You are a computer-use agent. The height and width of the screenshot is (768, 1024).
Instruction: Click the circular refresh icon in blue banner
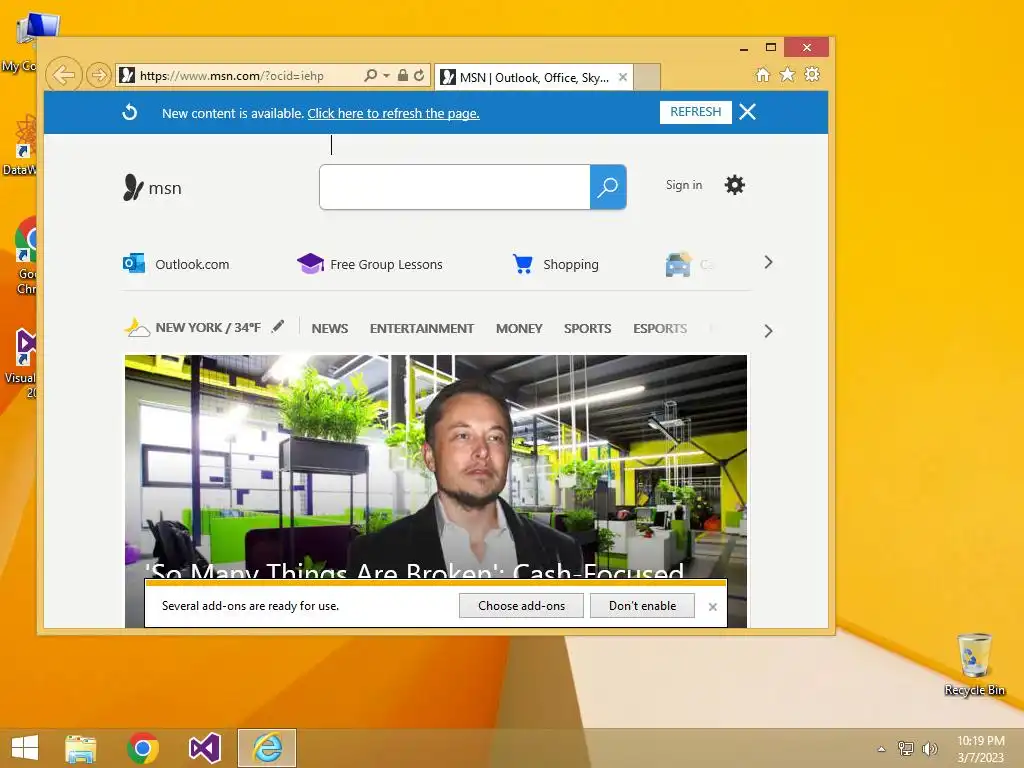(130, 112)
